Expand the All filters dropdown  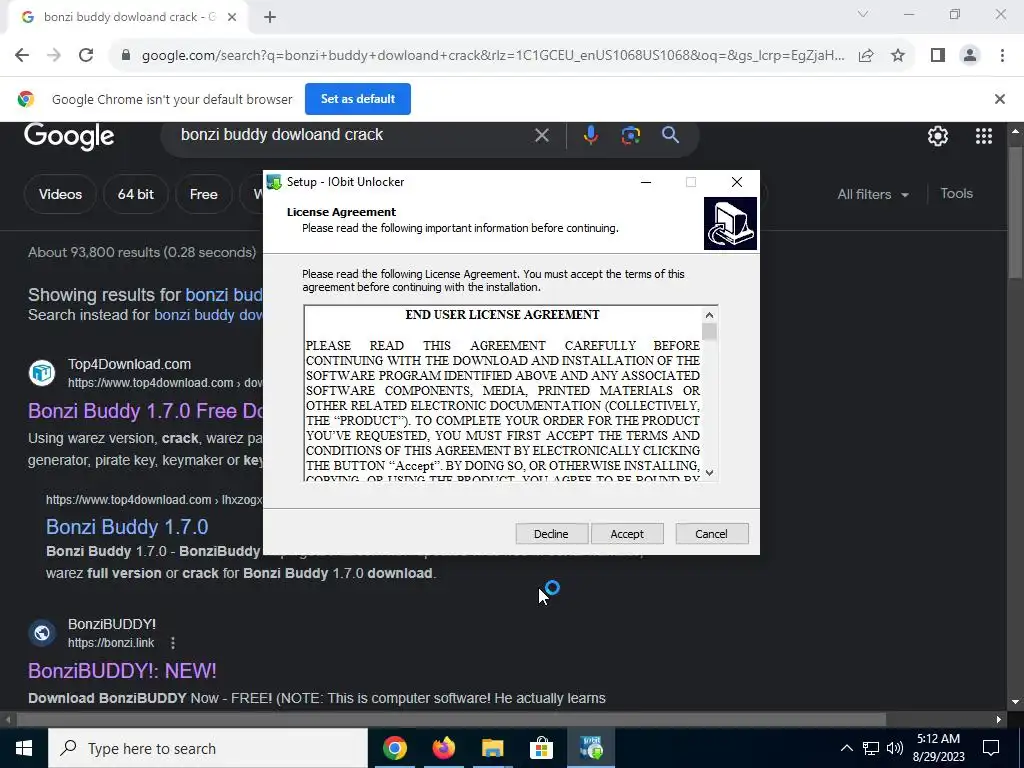click(x=872, y=195)
